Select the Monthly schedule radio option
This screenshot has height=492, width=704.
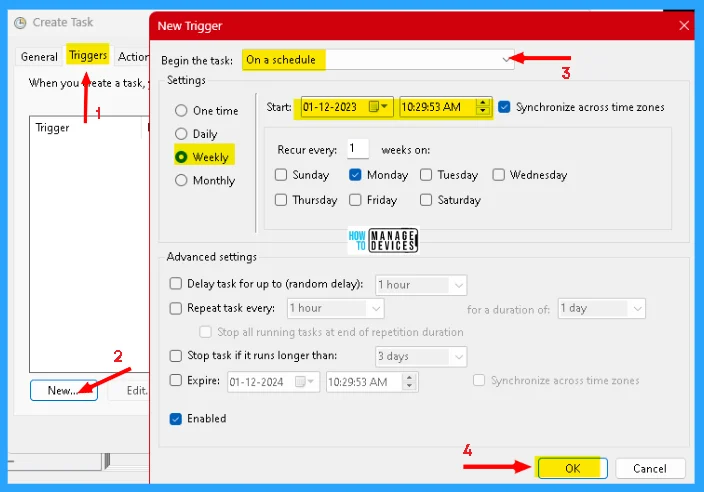[205, 180]
